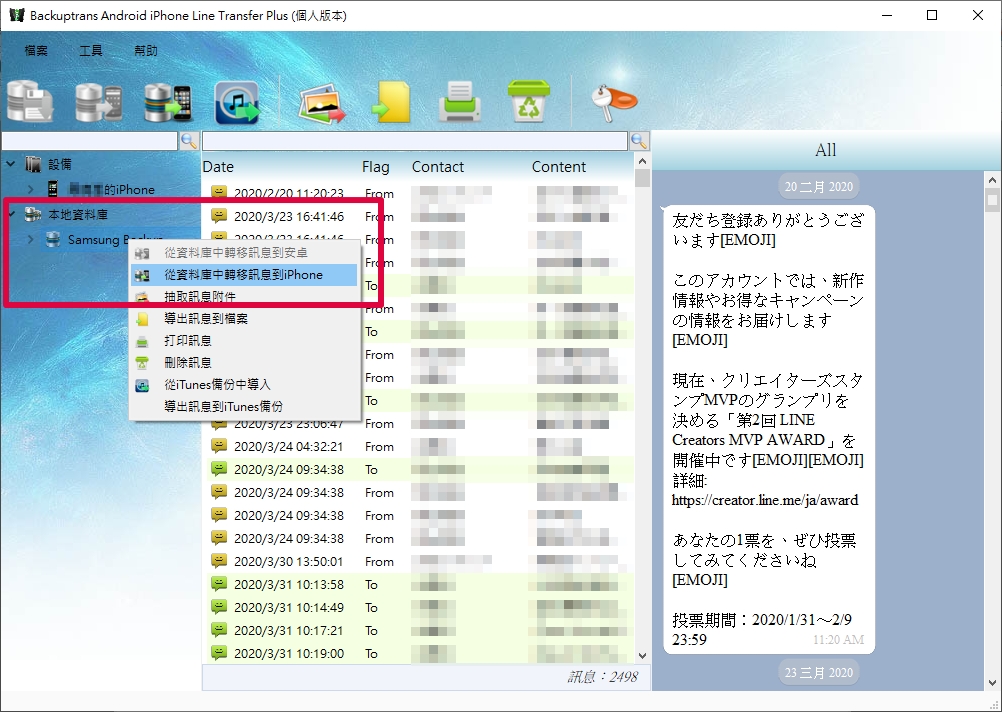The height and width of the screenshot is (712, 1002).
Task: Focus the search box above the device tree
Action: (x=89, y=141)
